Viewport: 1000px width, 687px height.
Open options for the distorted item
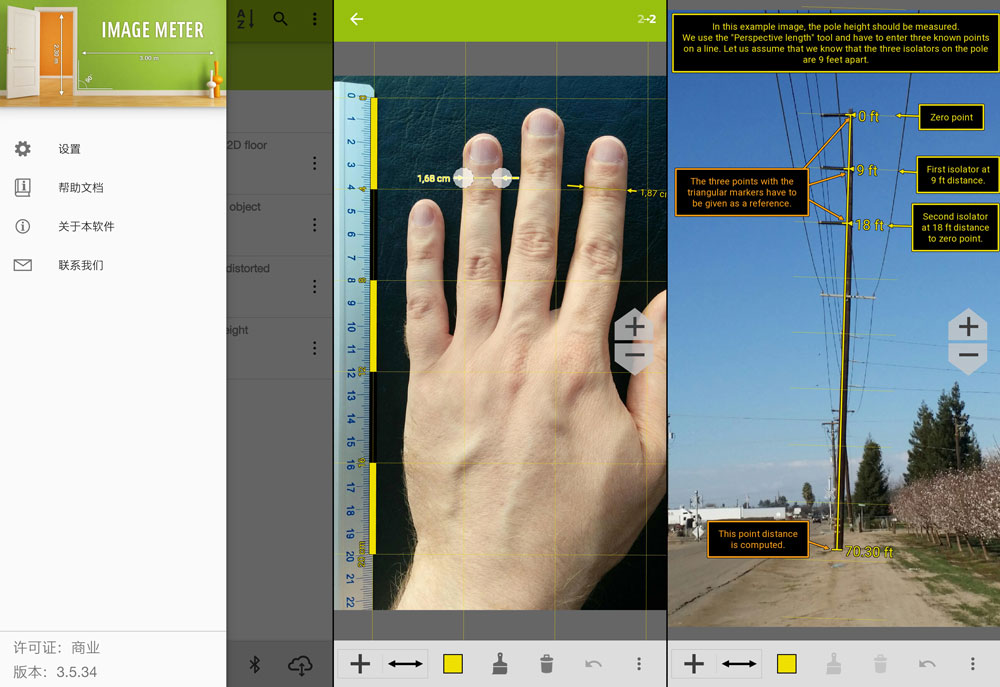[314, 286]
